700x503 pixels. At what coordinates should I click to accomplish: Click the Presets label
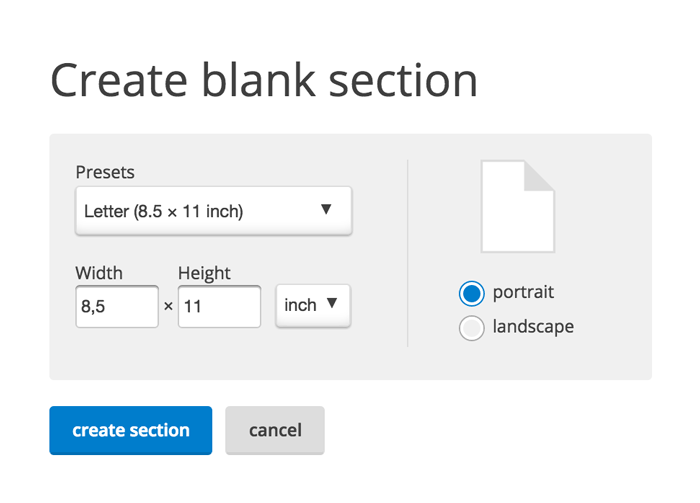pyautogui.click(x=105, y=172)
